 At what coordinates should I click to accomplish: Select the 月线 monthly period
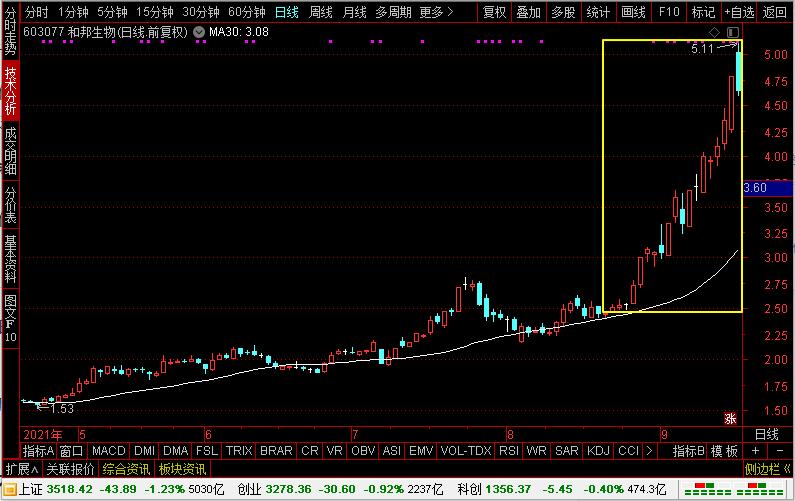354,12
